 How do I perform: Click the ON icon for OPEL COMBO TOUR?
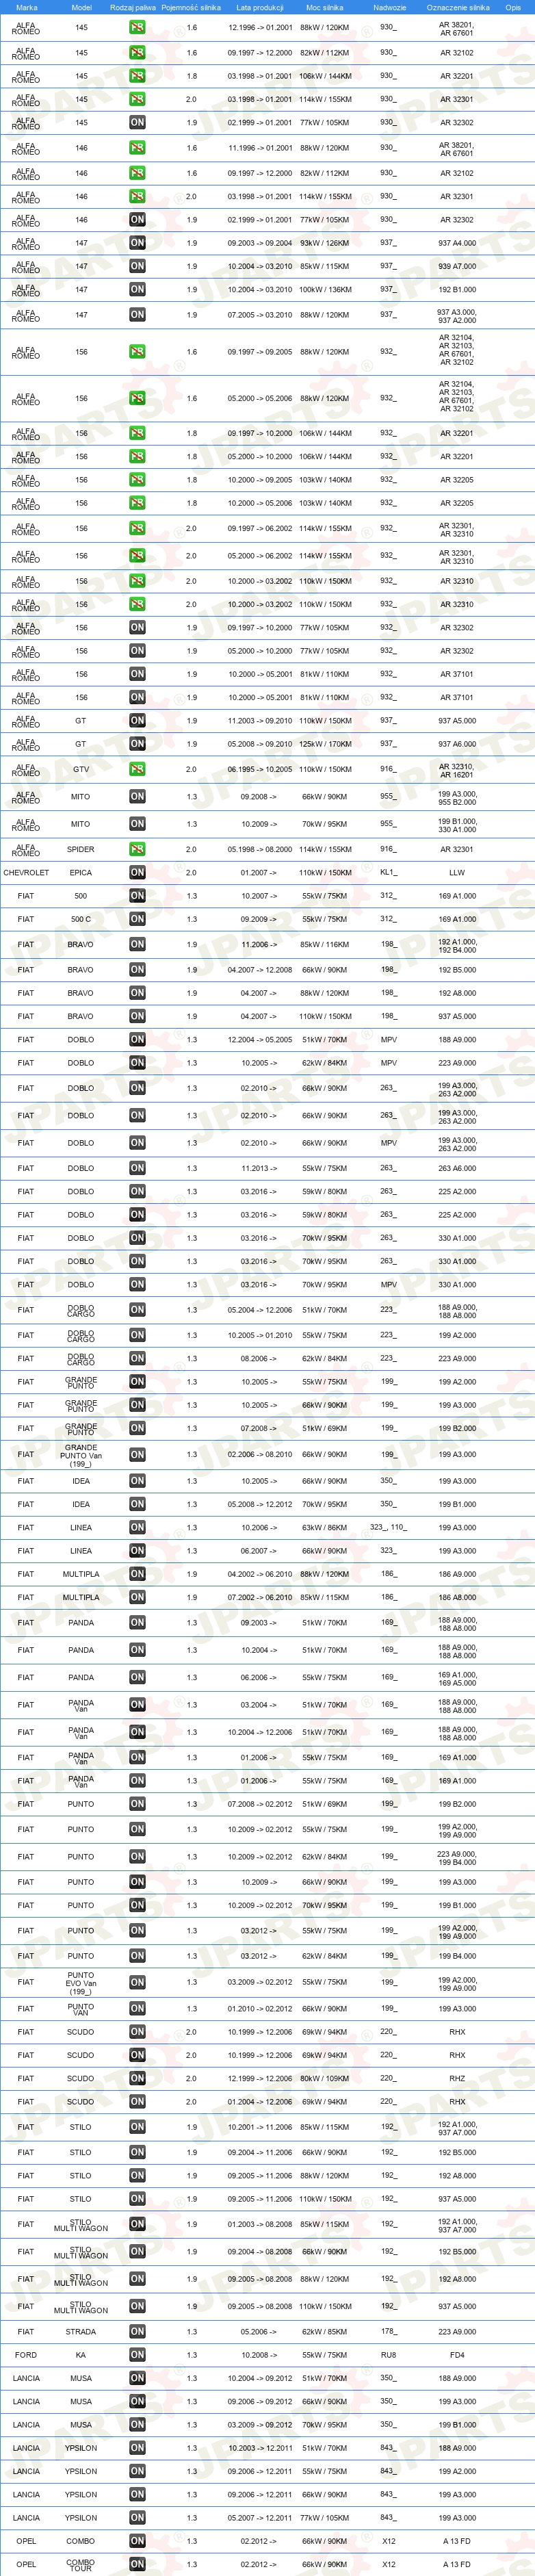(x=137, y=2565)
